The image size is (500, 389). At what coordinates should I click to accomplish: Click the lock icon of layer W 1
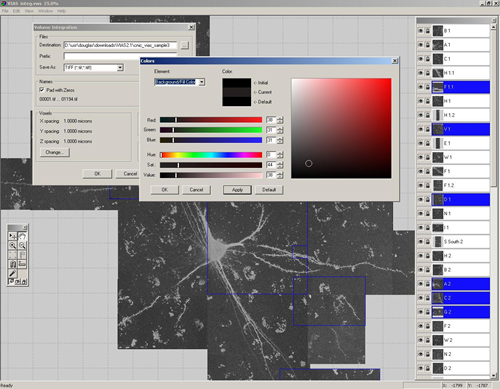pos(427,157)
